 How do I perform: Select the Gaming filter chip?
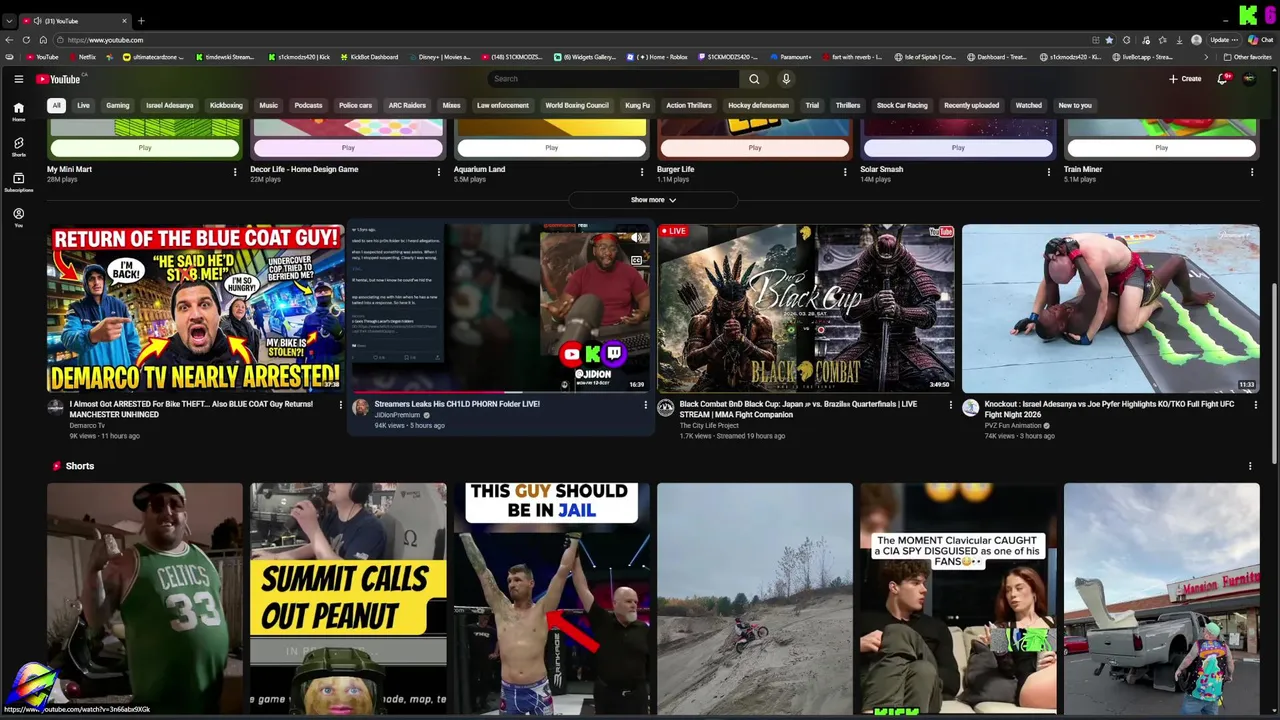118,105
